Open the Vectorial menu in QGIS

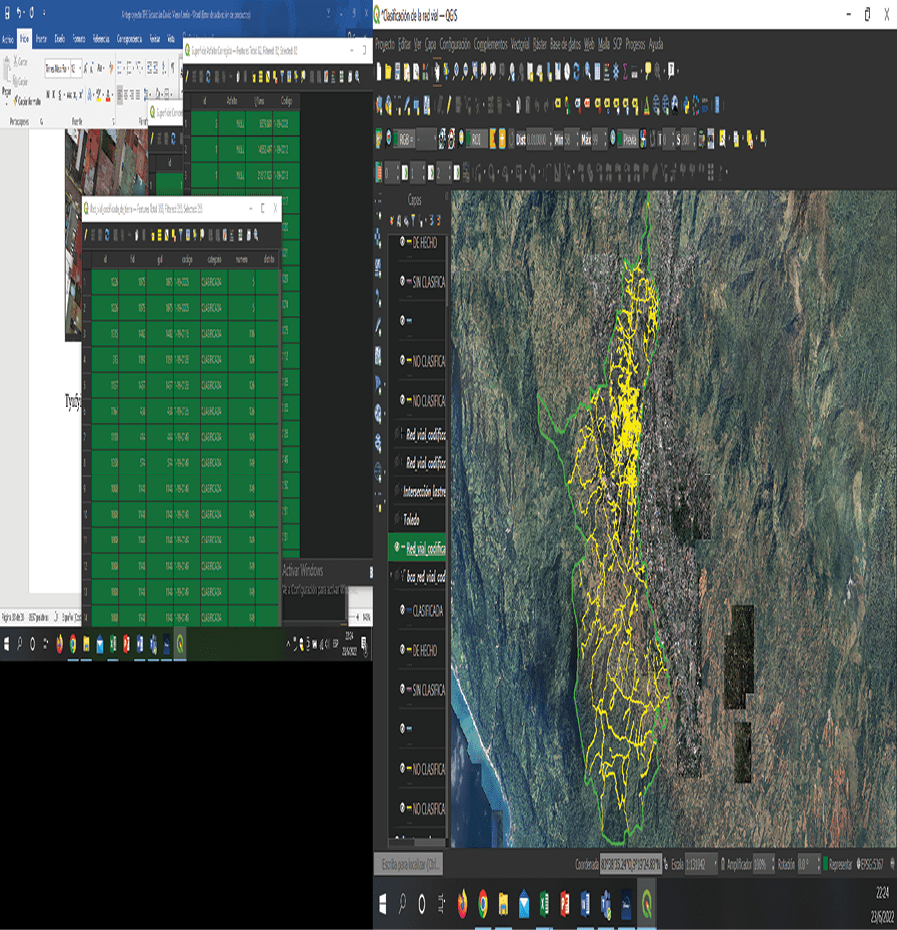click(x=520, y=45)
